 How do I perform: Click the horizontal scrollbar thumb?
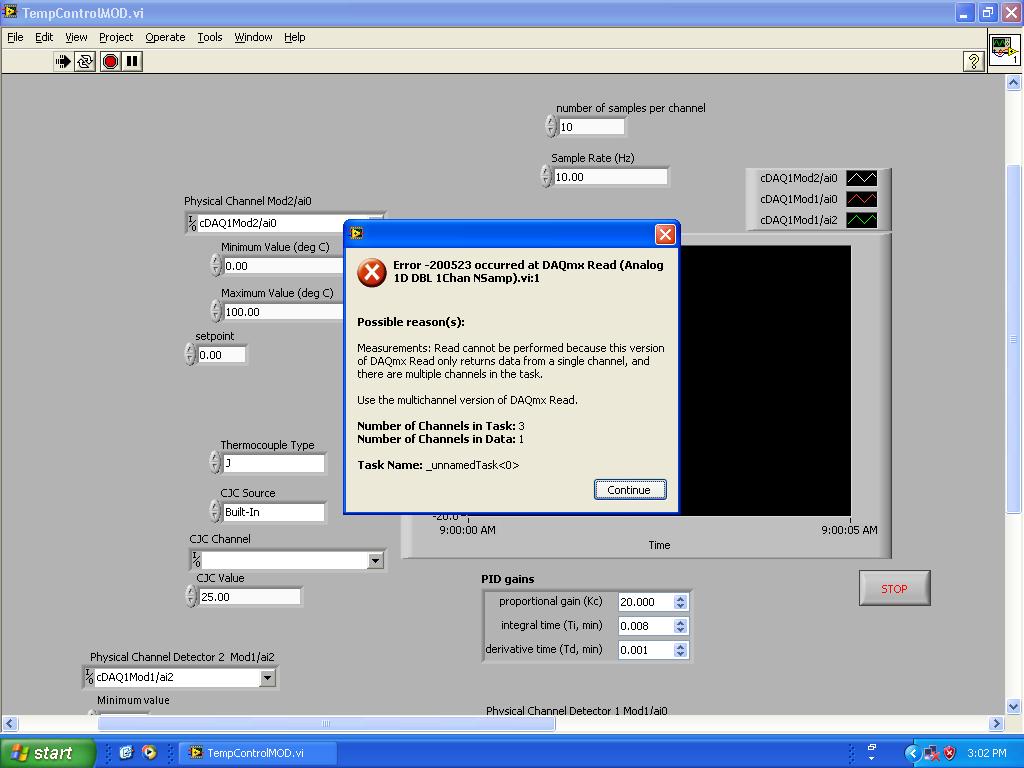(x=327, y=723)
